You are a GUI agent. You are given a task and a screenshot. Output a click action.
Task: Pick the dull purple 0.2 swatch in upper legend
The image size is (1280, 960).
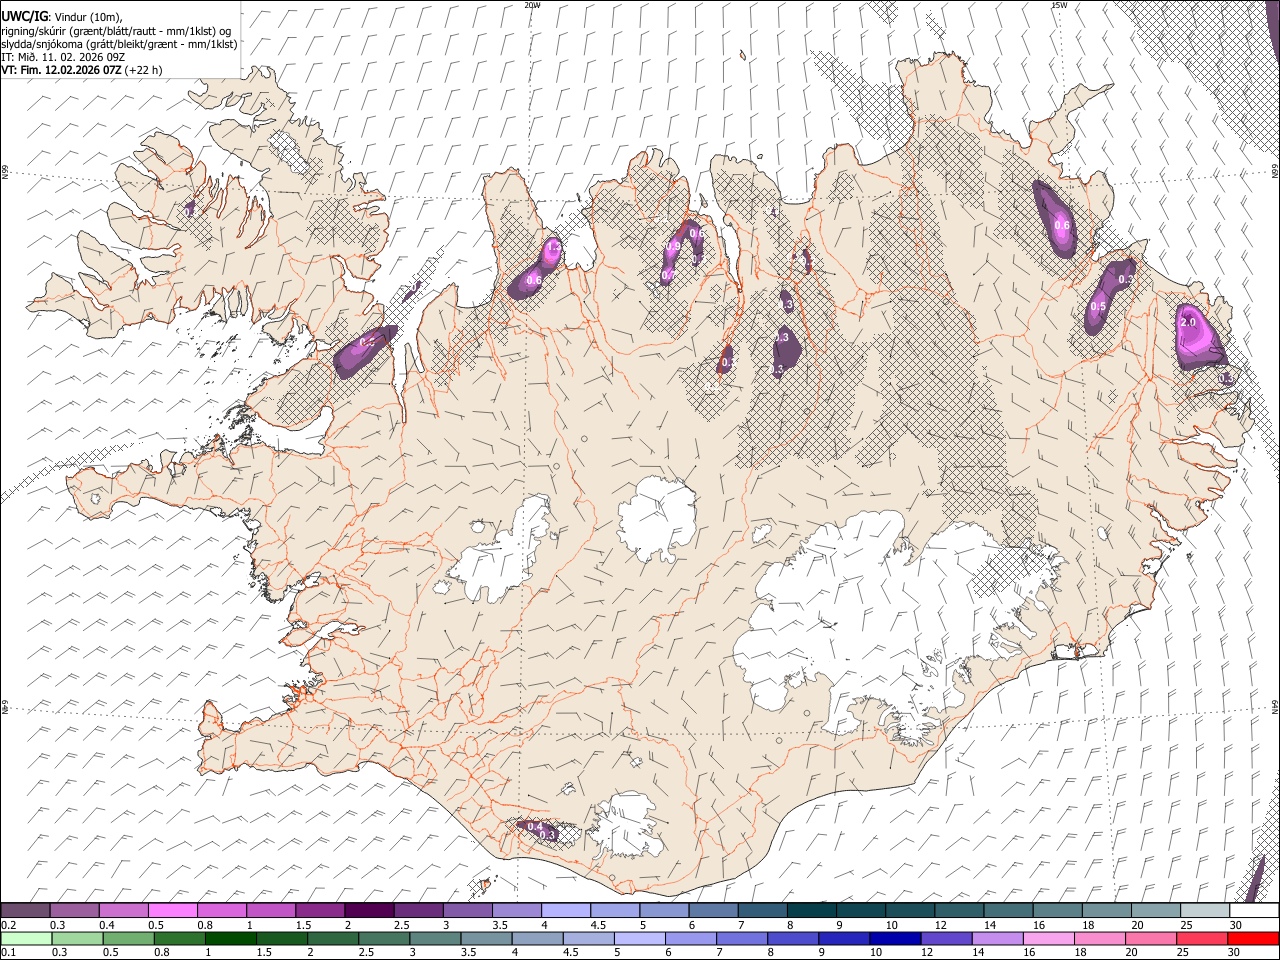[x=26, y=911]
